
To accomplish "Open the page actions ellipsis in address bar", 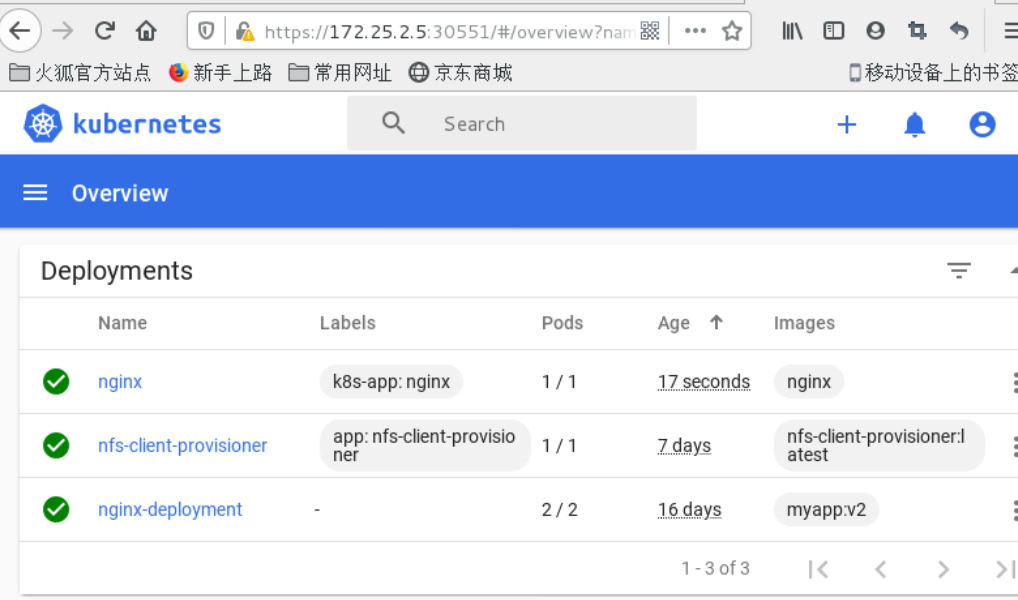I will 695,31.
